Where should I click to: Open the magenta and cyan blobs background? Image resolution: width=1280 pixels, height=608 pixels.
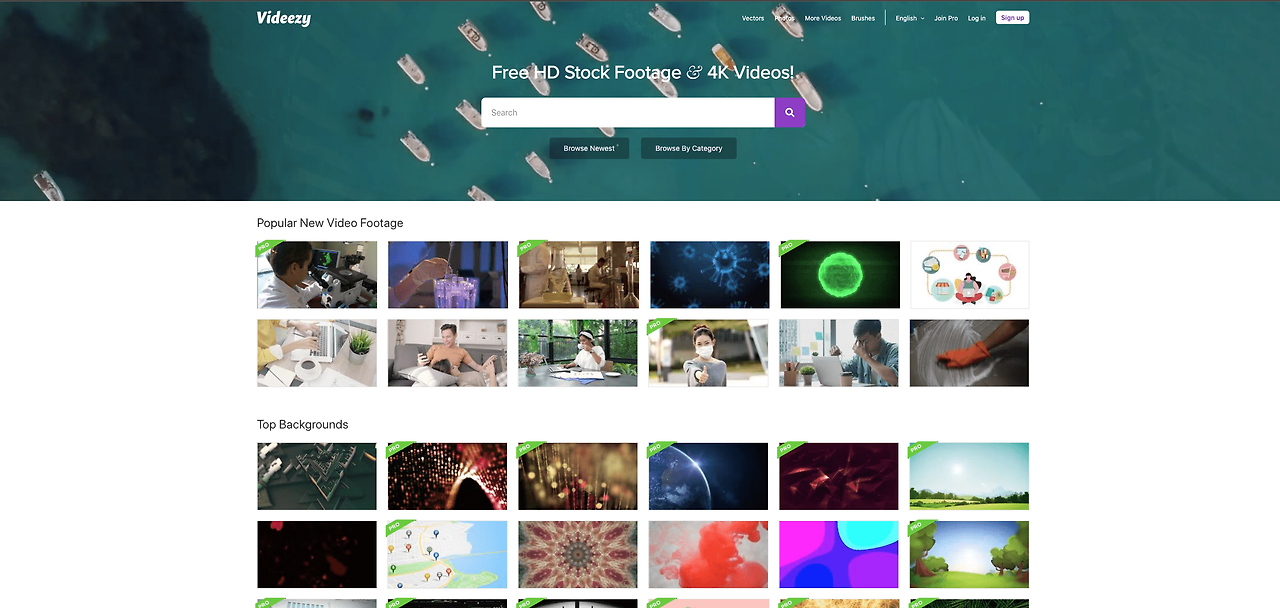click(x=839, y=554)
